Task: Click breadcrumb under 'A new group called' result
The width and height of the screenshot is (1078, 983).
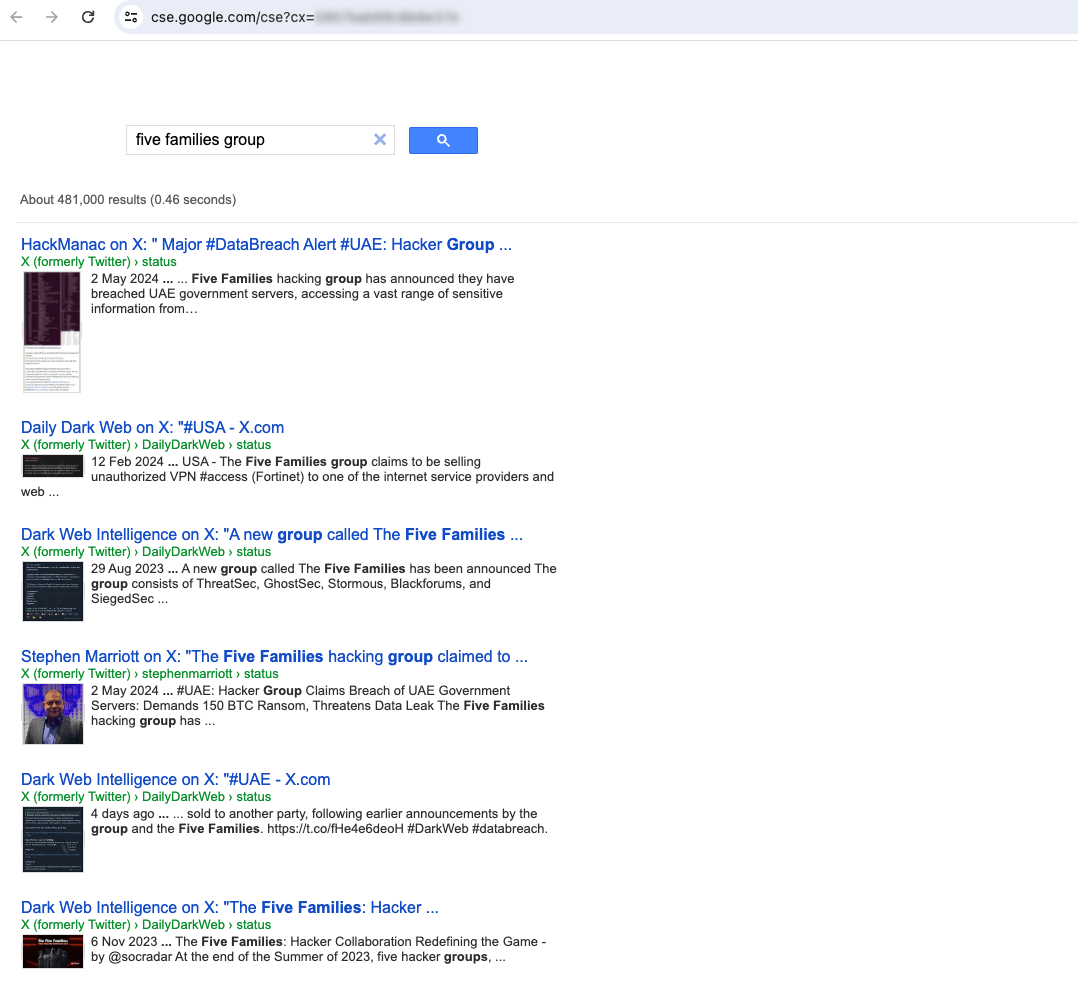Action: click(146, 551)
